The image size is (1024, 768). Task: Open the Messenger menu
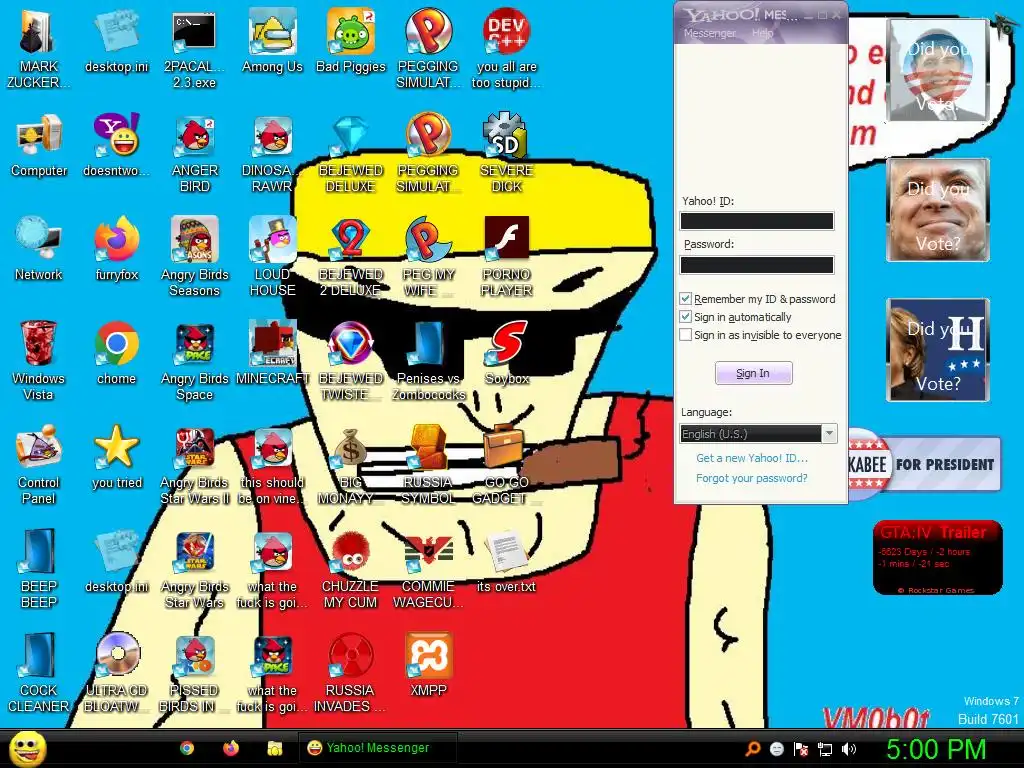[x=709, y=33]
